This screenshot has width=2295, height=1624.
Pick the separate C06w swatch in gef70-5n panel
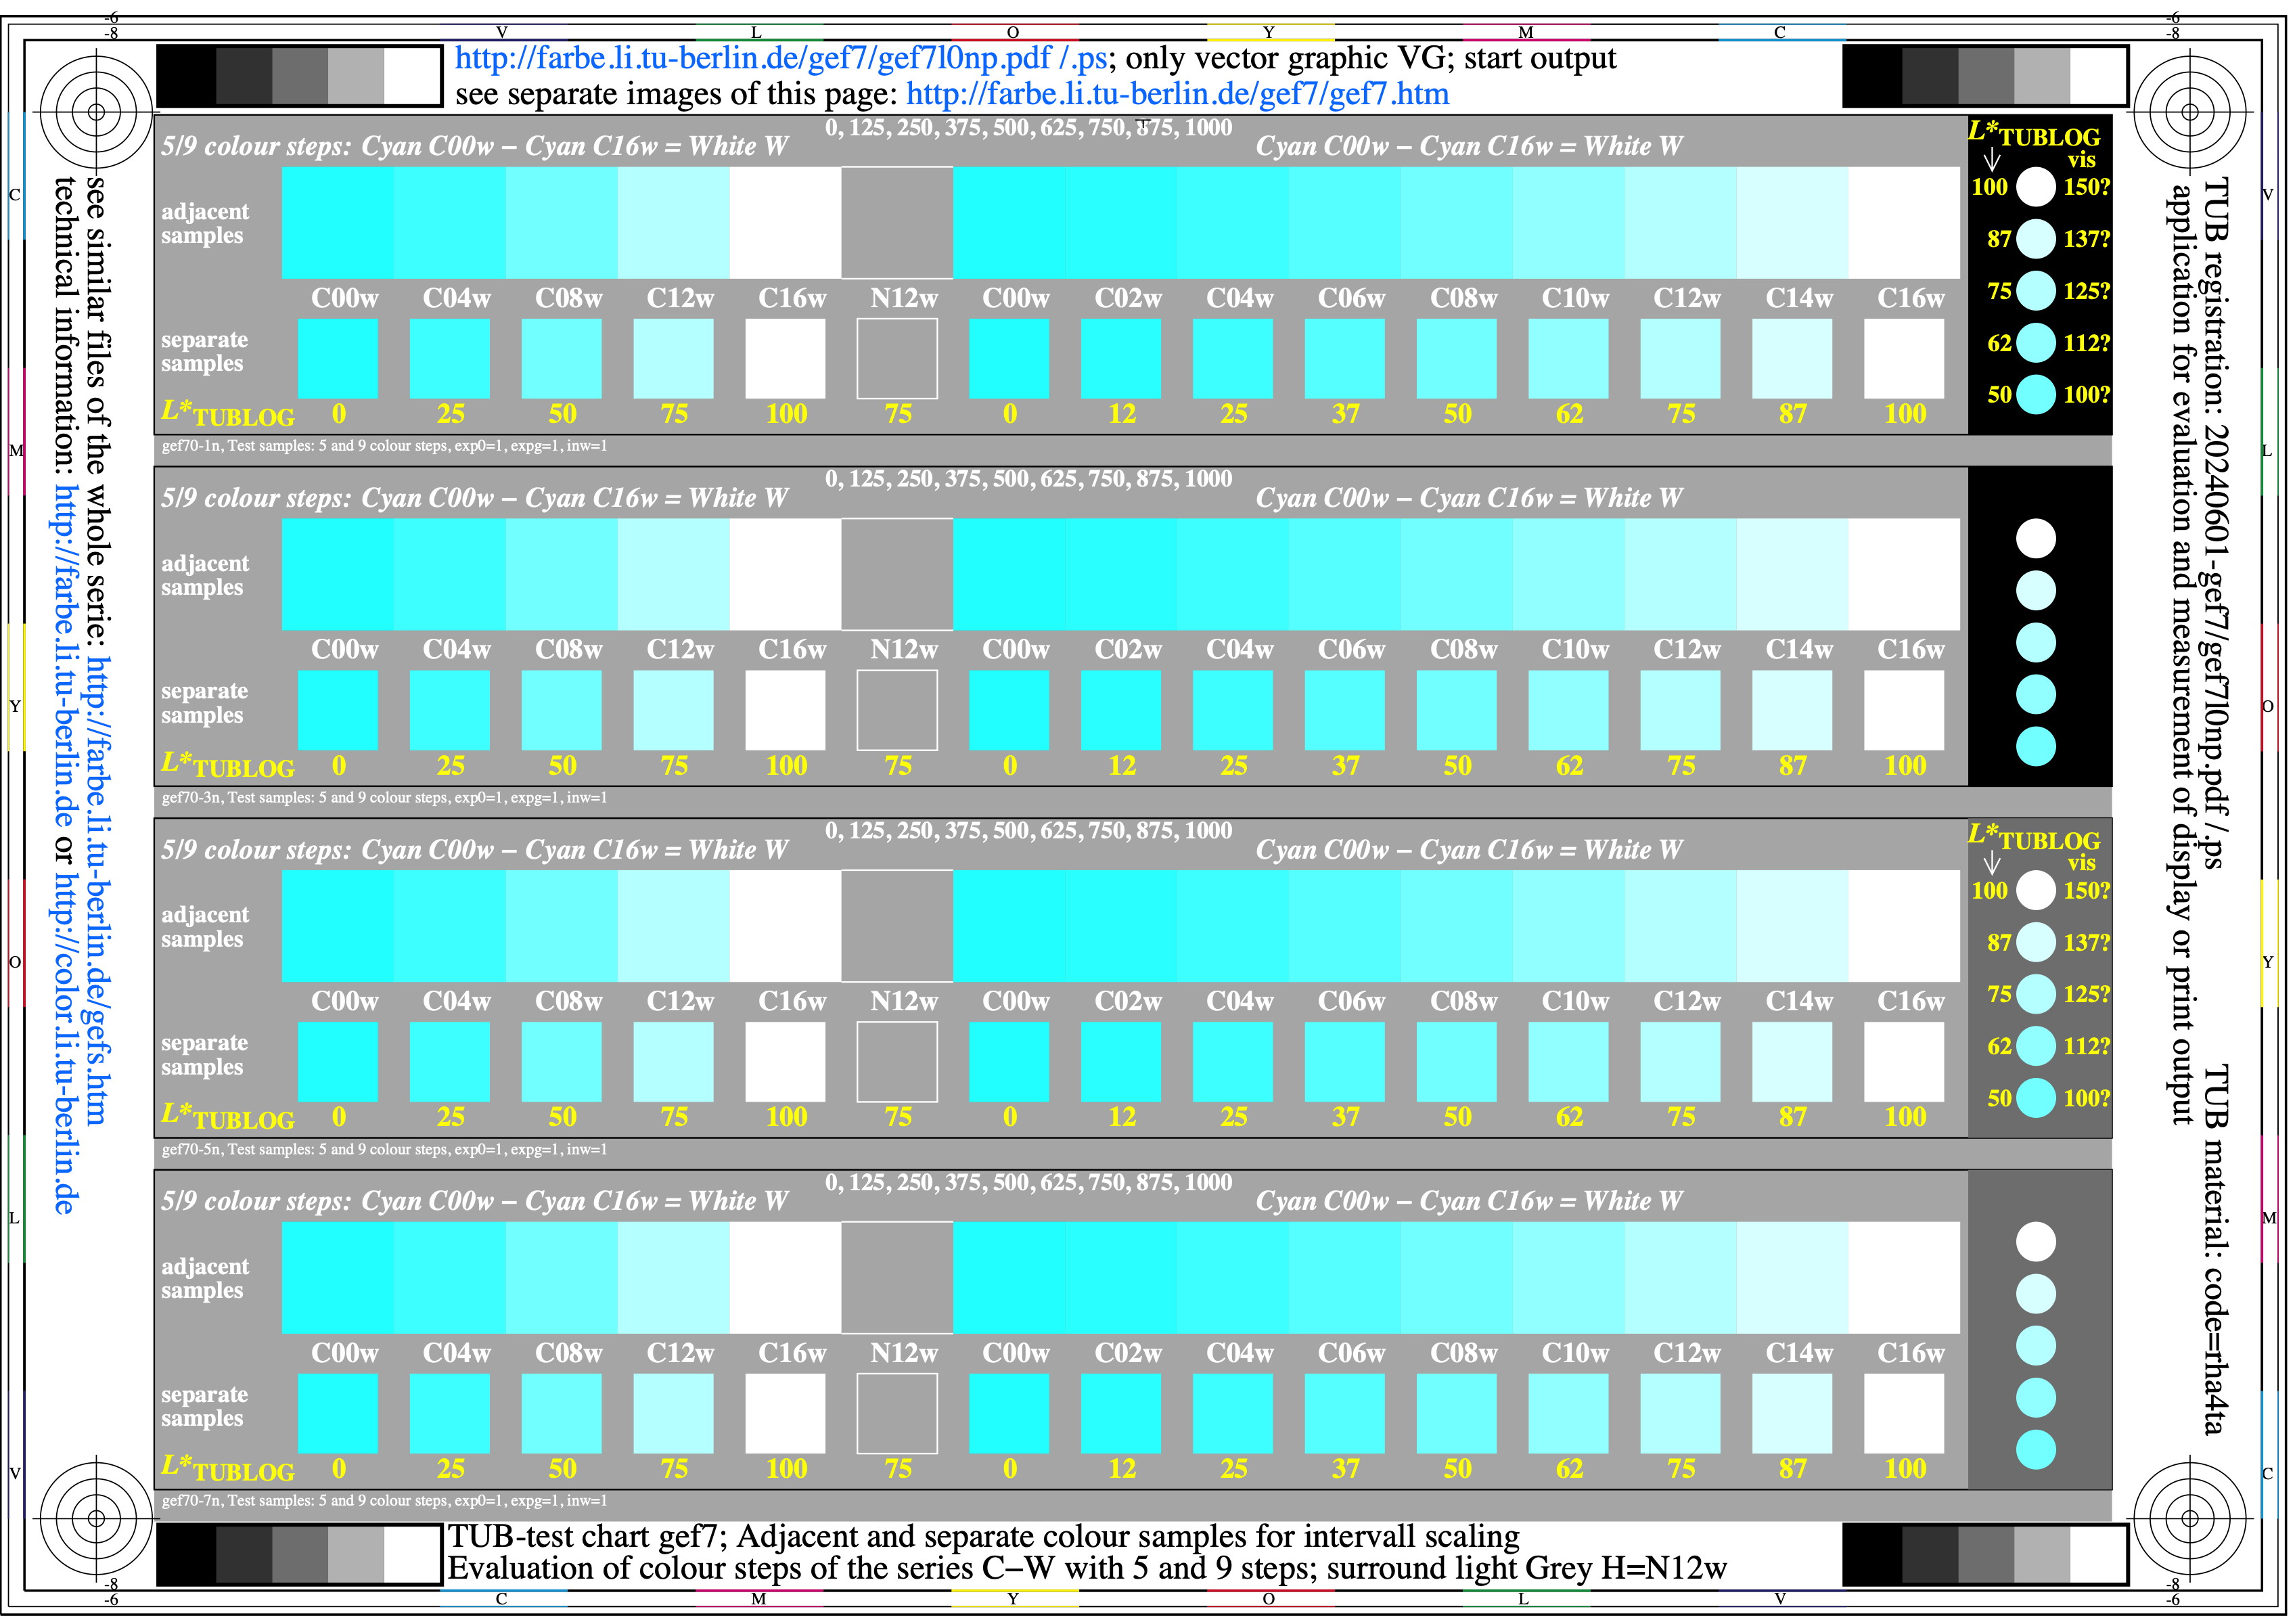click(1345, 1062)
